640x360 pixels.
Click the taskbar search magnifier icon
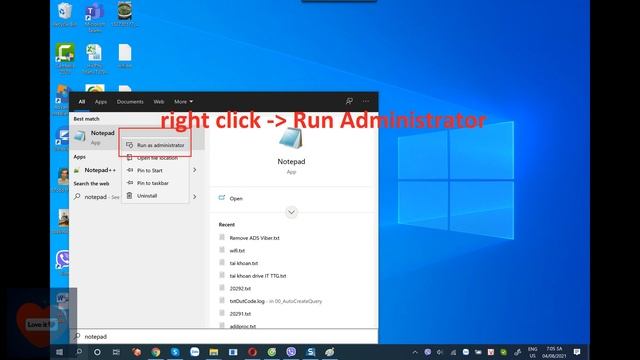79,352
